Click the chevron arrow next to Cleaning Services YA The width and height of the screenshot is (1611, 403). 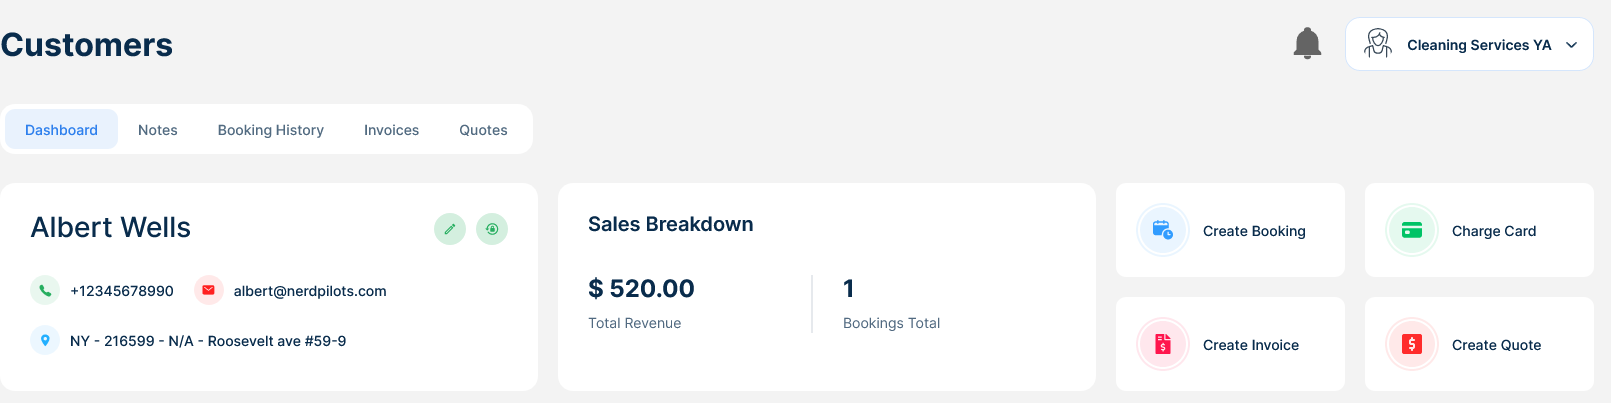coord(1572,45)
